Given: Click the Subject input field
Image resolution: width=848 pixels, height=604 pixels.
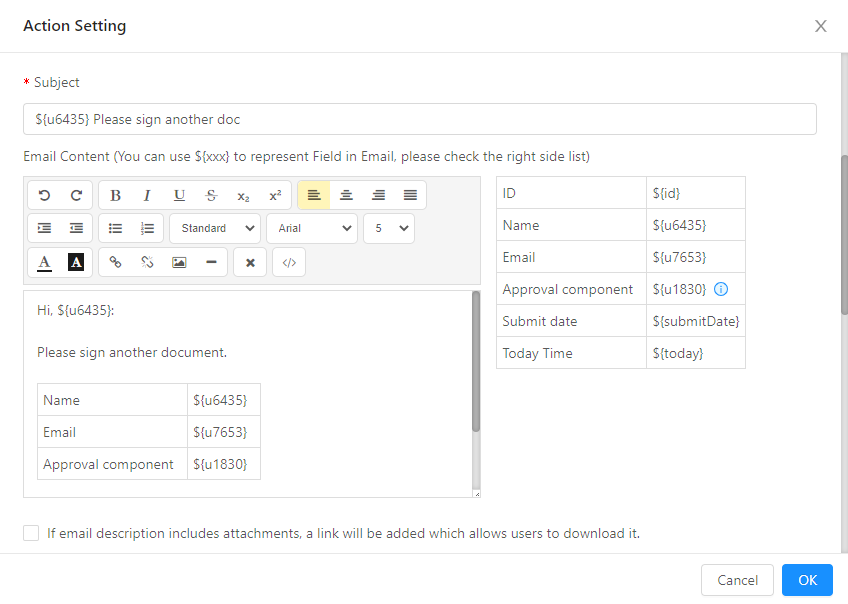Looking at the screenshot, I should pos(420,119).
